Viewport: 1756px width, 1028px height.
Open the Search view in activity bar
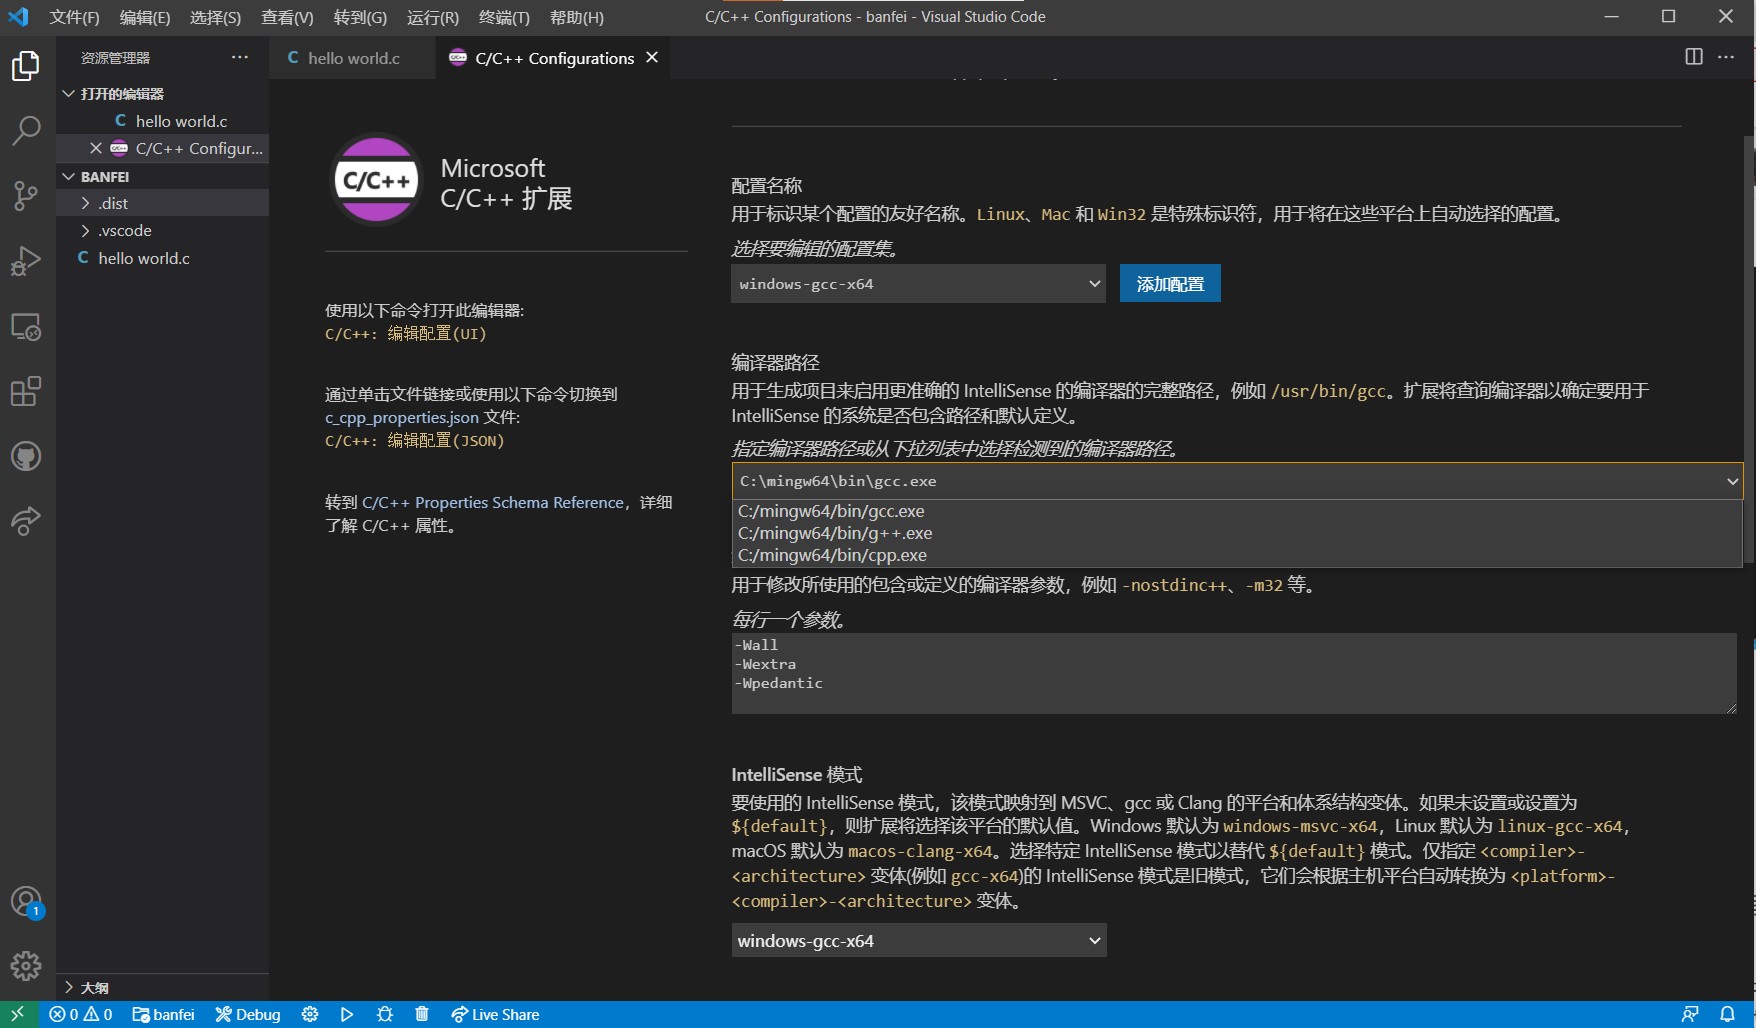pyautogui.click(x=26, y=130)
